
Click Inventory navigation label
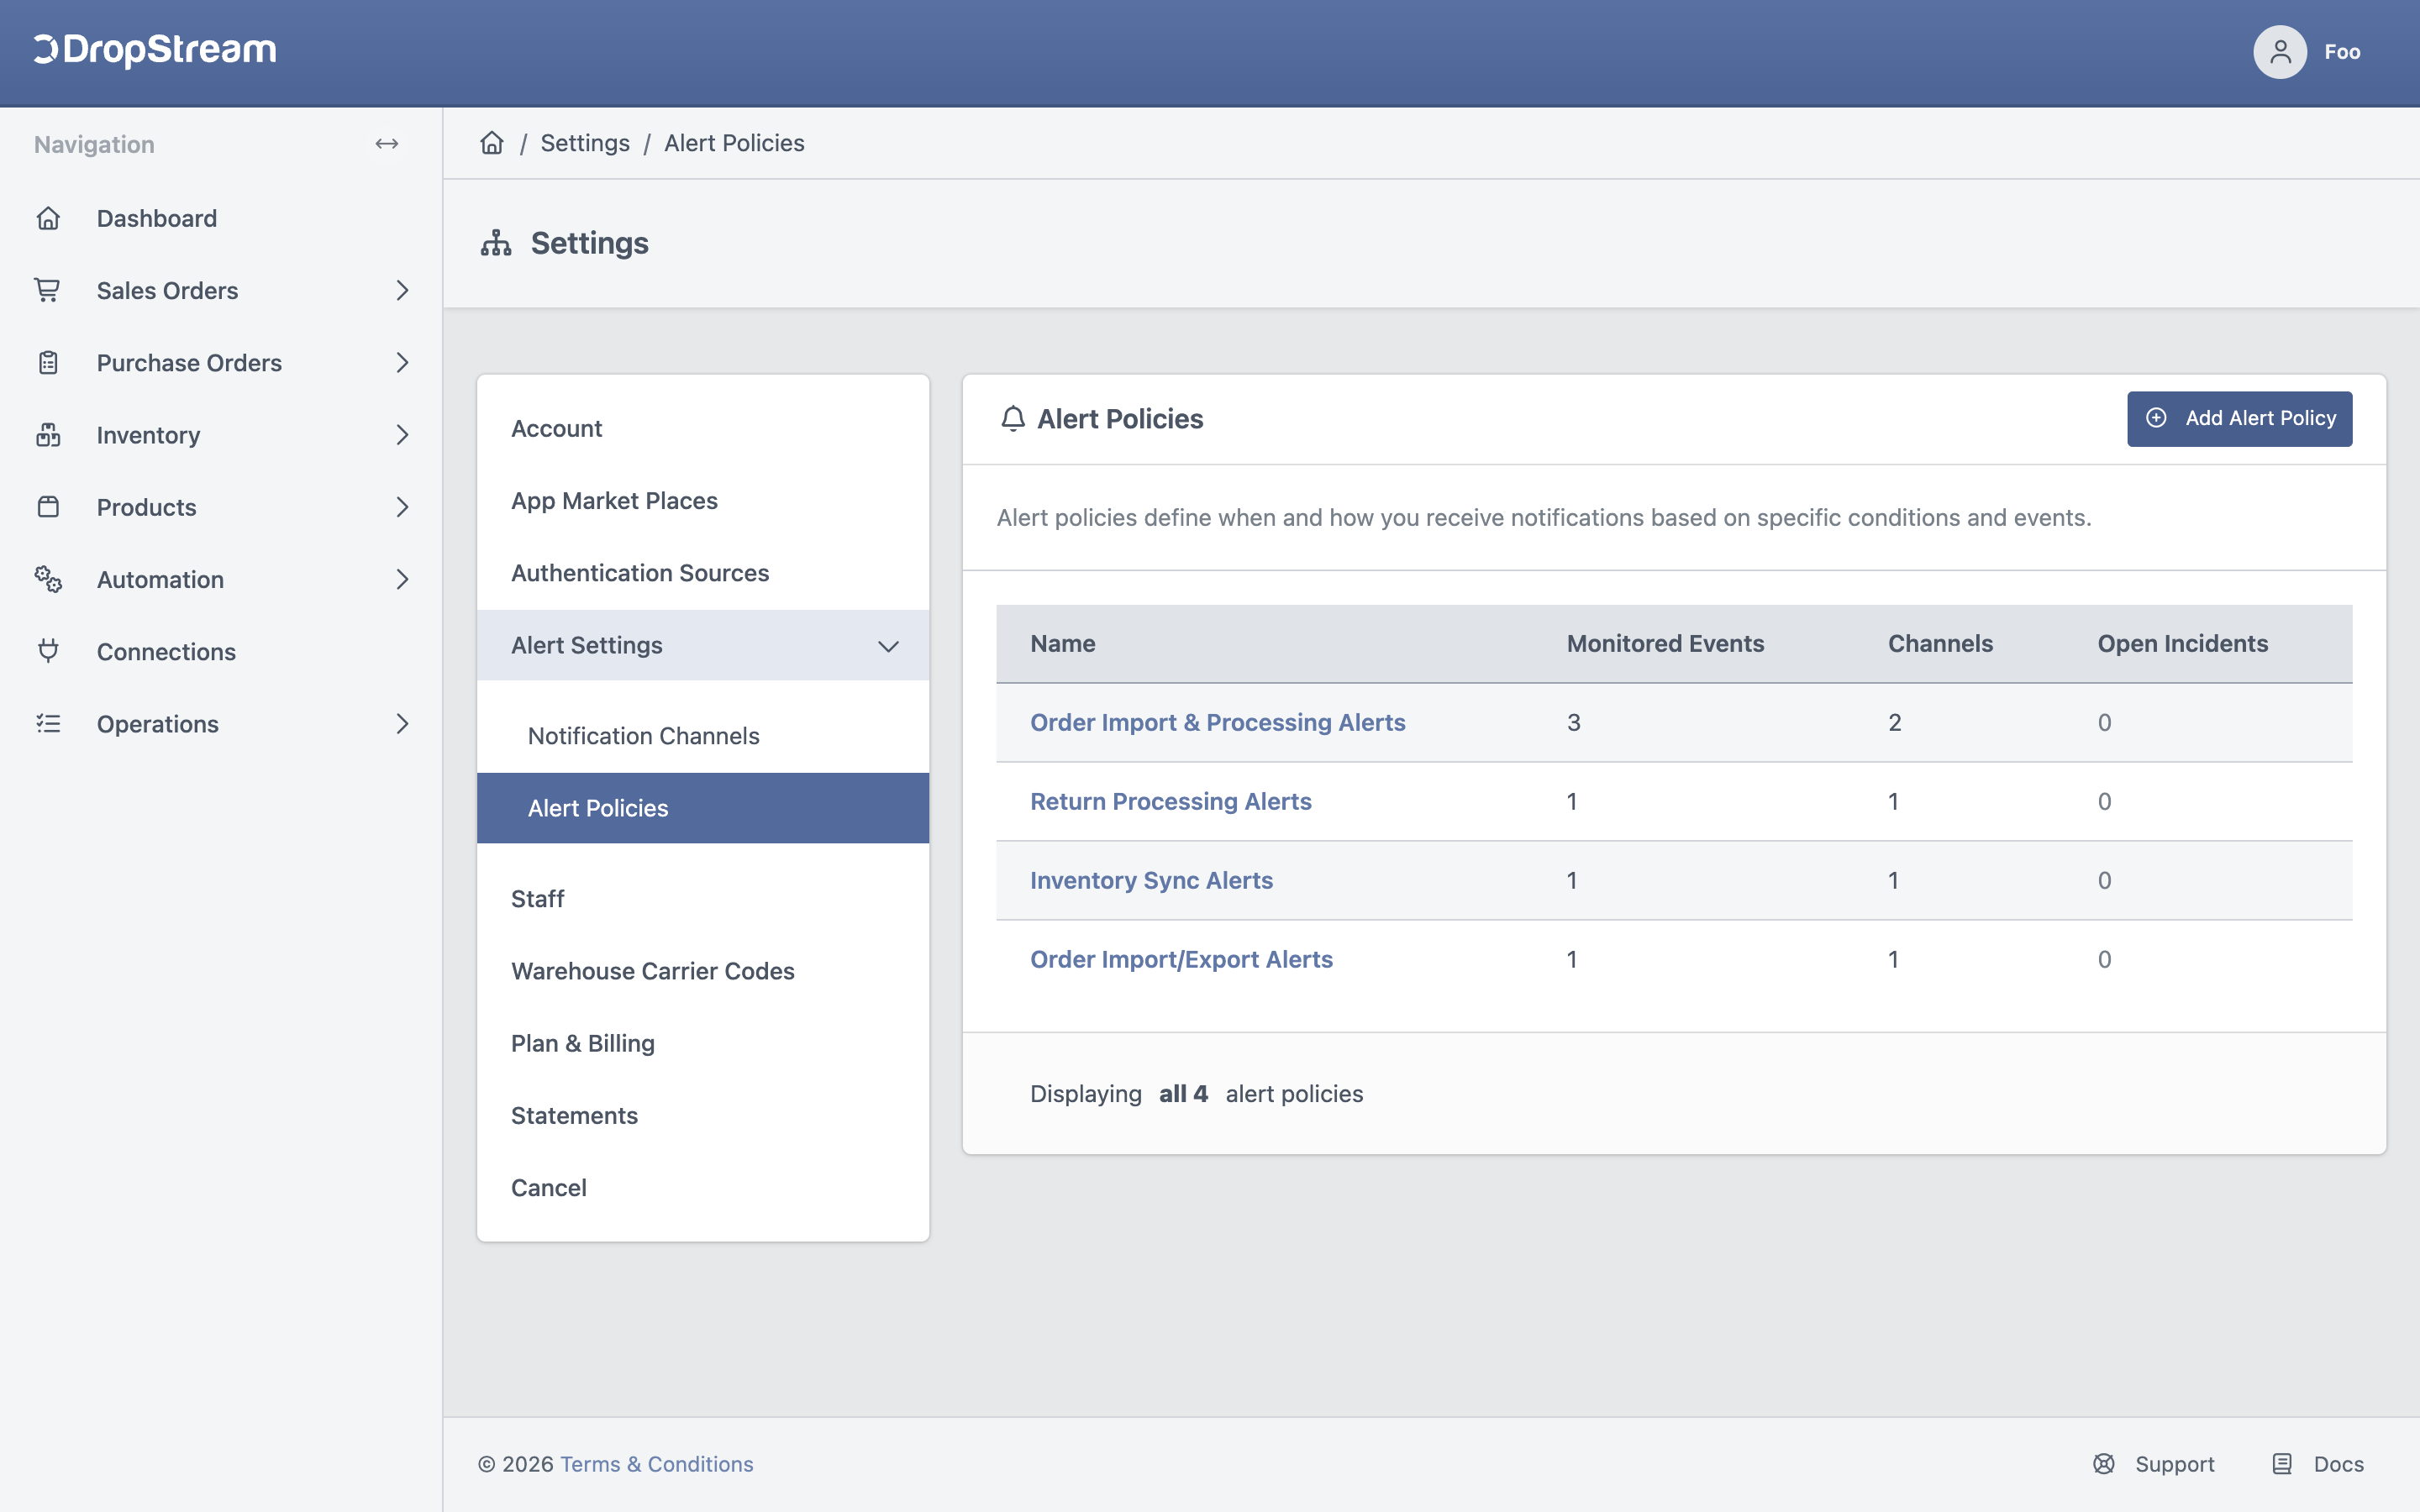click(148, 435)
